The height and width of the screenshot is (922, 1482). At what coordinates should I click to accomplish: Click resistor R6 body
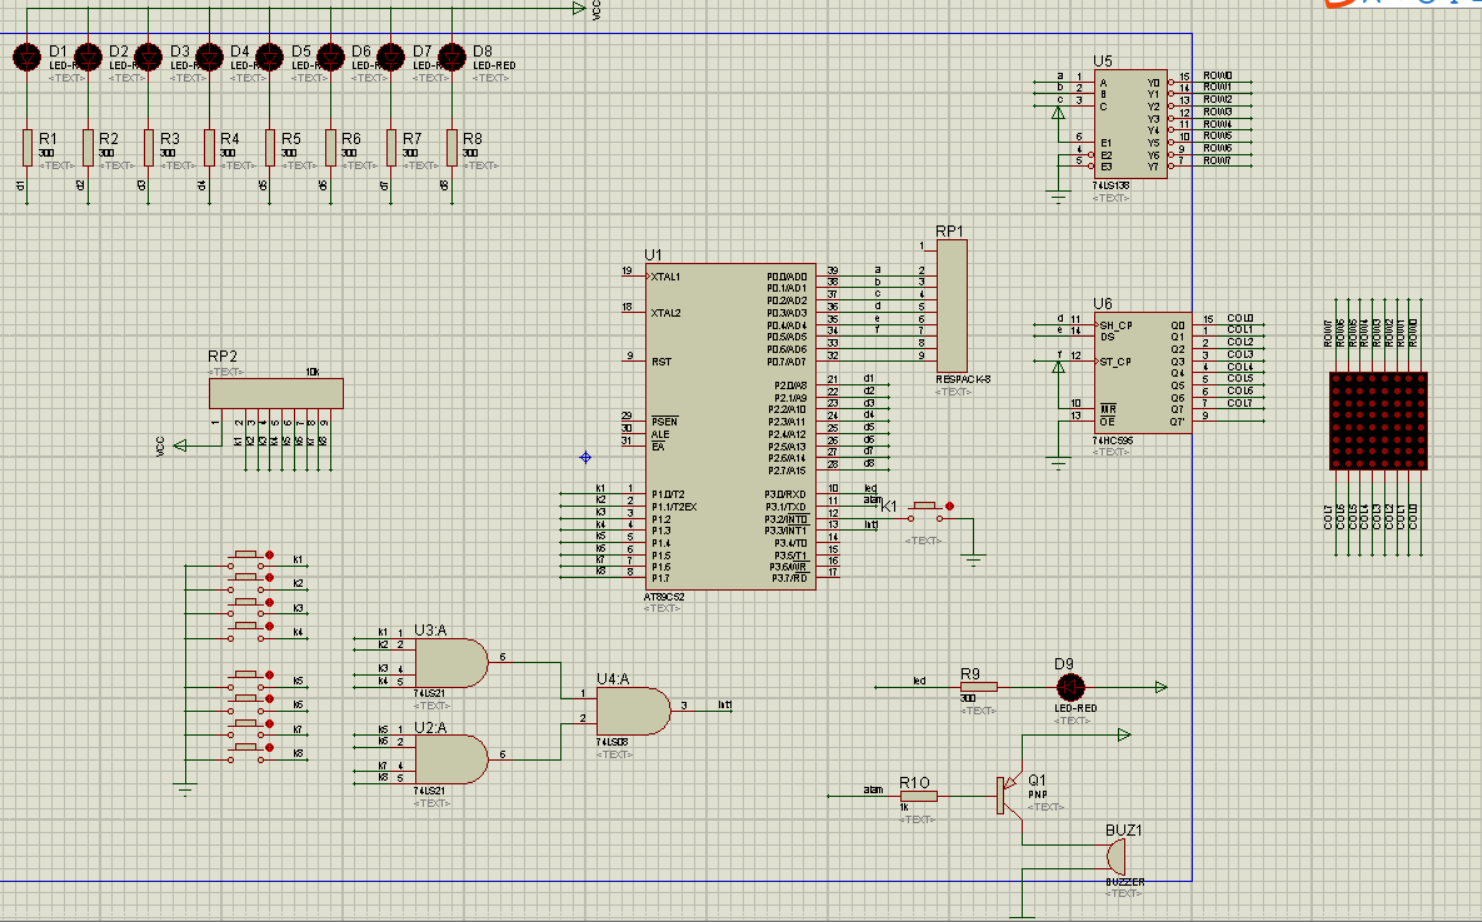pyautogui.click(x=331, y=147)
